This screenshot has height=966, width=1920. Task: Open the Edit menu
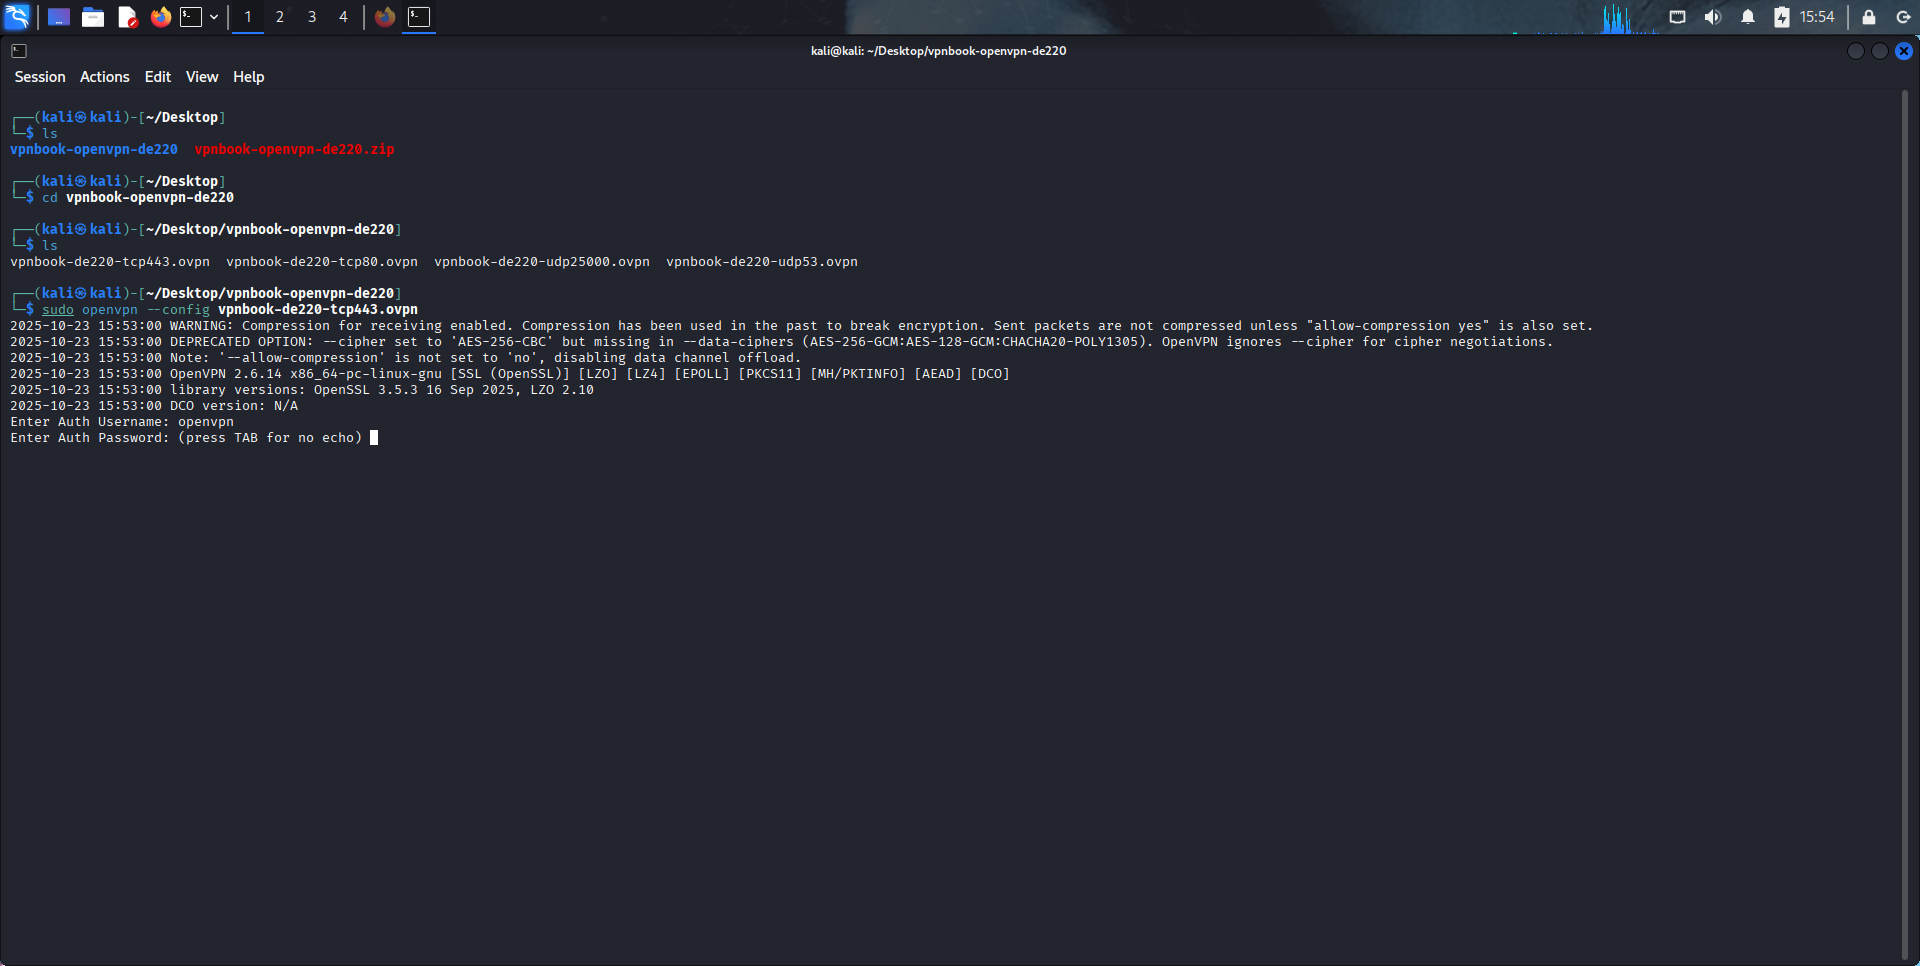point(158,77)
